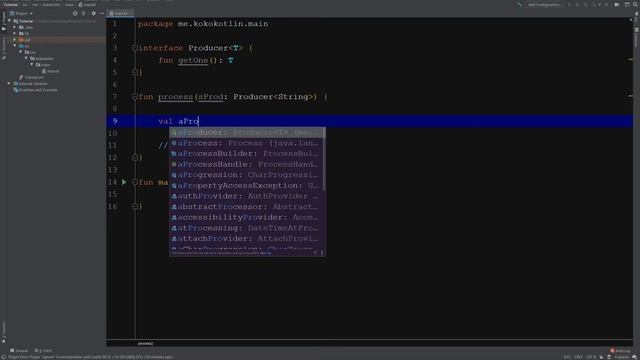
Task: Click the Stop icon in top toolbar
Action: (x=607, y=4)
